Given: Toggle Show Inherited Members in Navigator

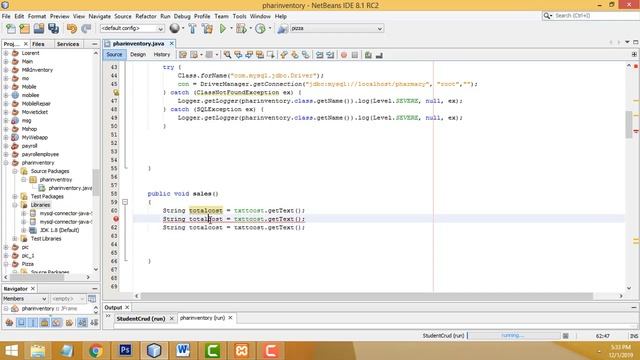Looking at the screenshot, I should click(9, 323).
